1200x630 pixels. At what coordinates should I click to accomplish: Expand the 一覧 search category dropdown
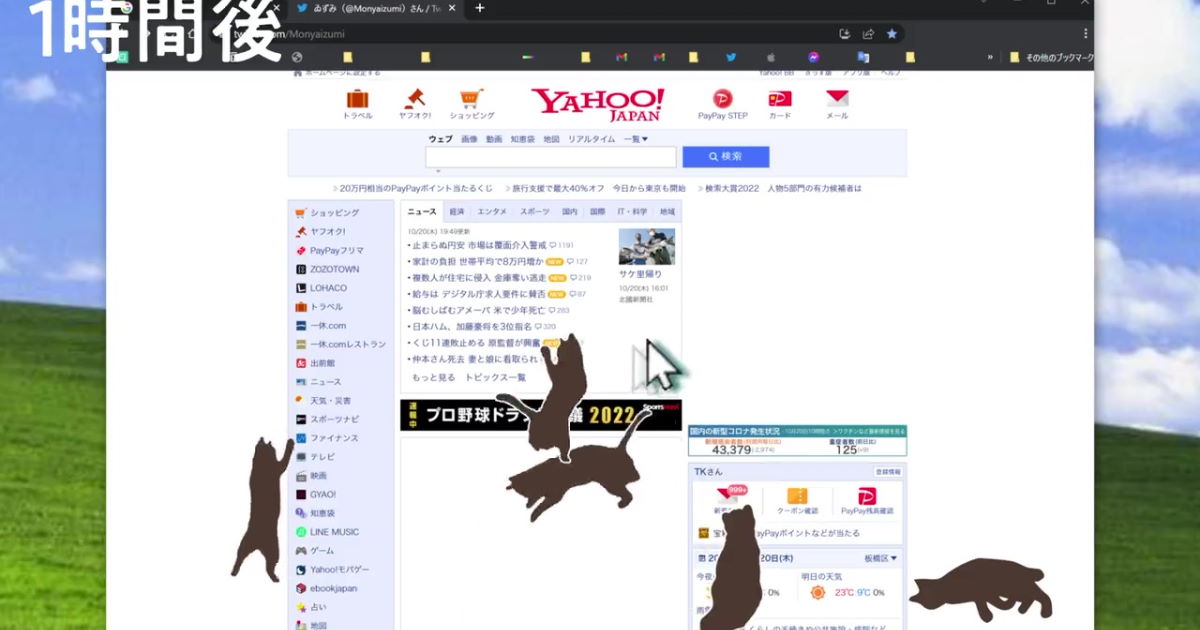click(636, 139)
